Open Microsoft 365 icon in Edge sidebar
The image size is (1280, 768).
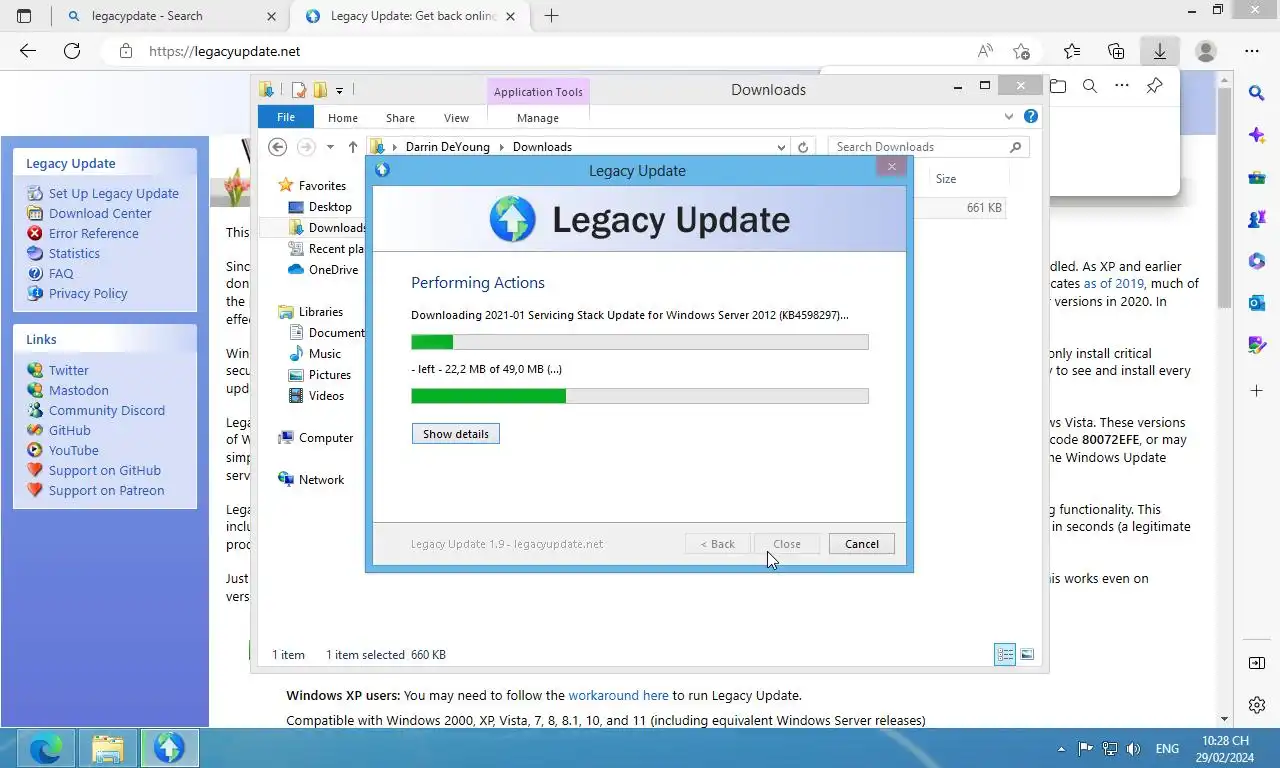tap(1257, 261)
